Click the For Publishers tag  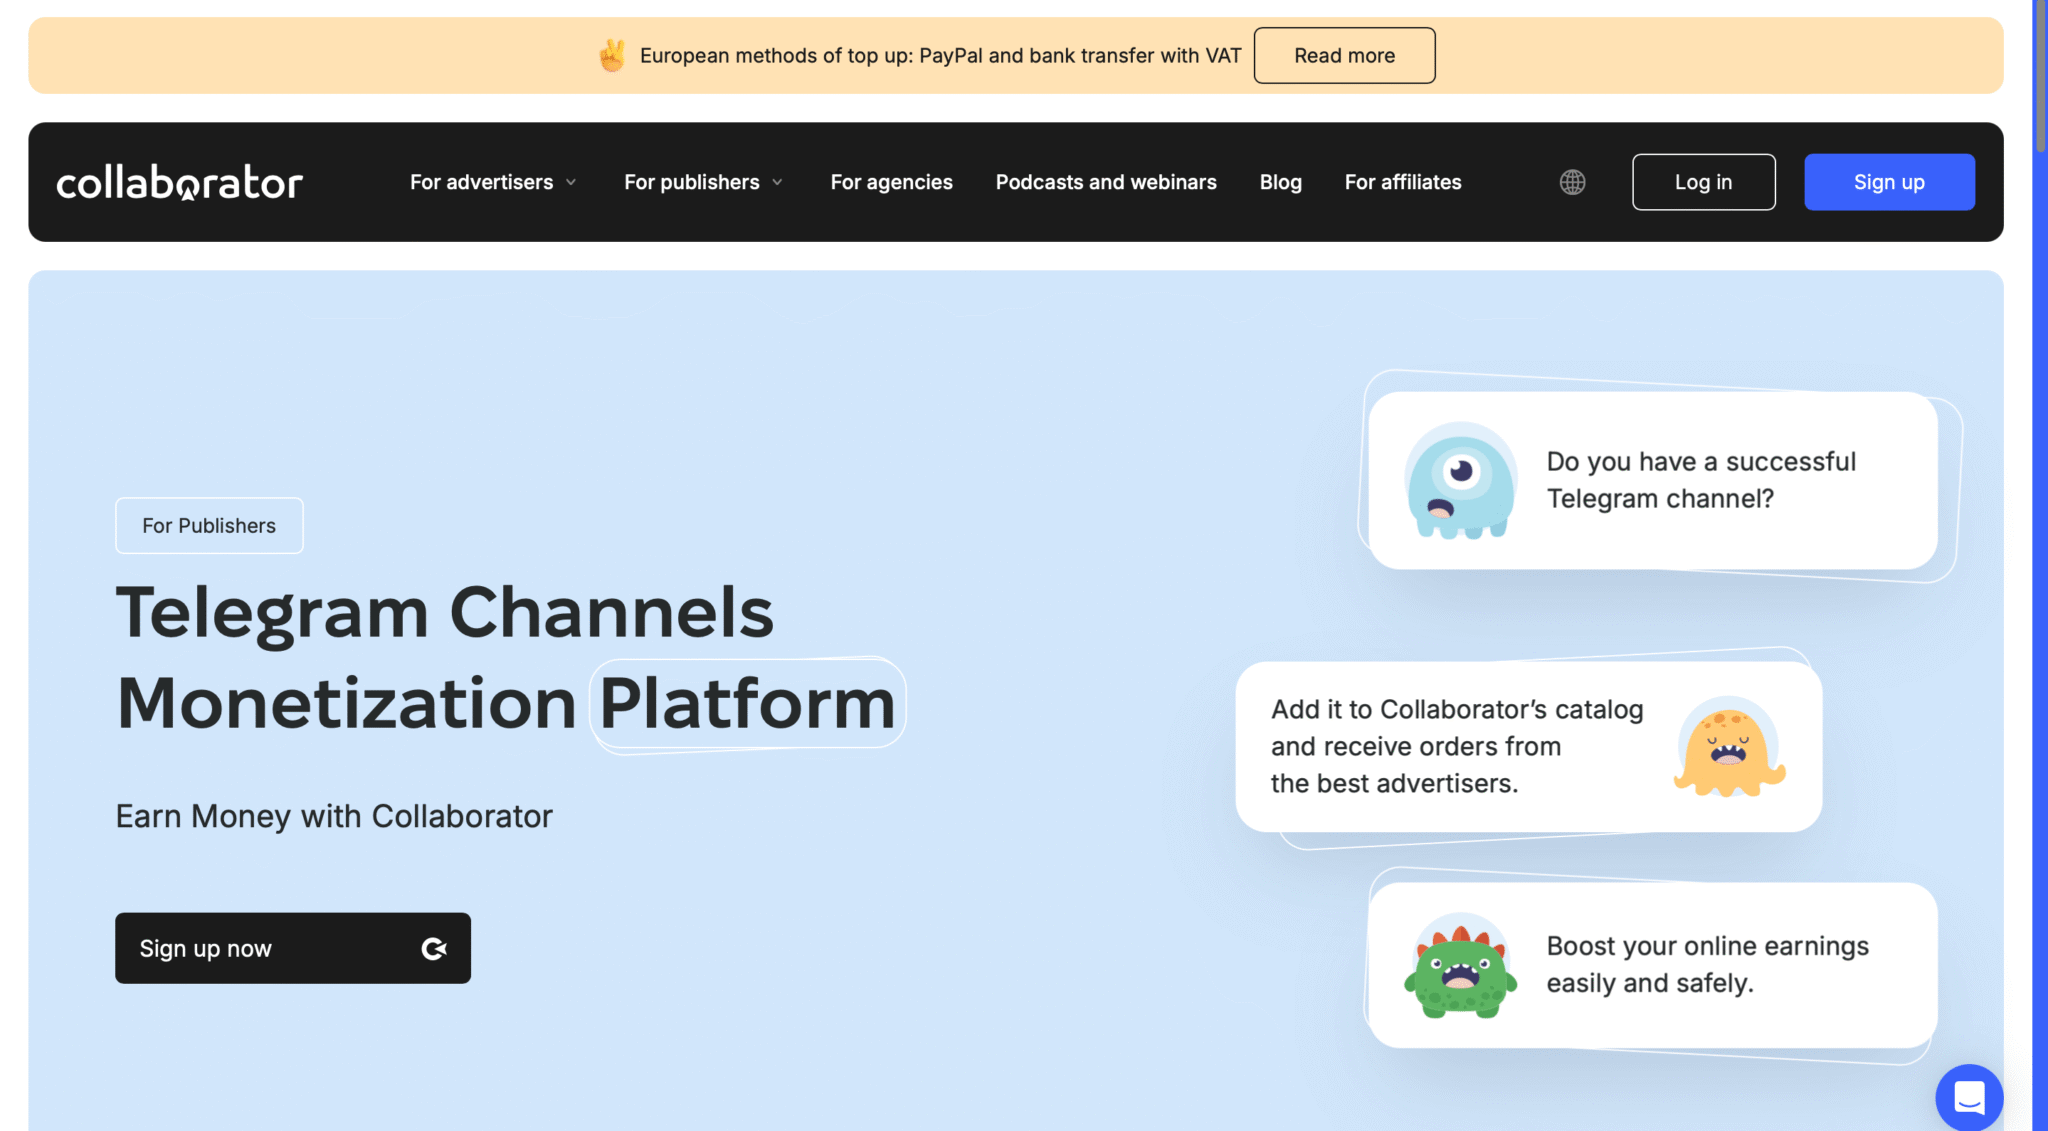[209, 525]
